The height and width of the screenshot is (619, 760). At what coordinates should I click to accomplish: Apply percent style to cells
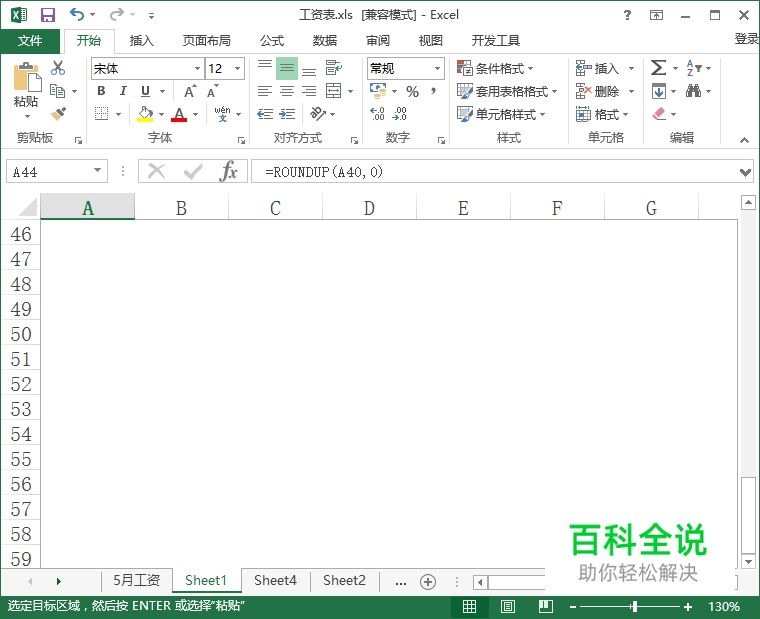[x=412, y=91]
